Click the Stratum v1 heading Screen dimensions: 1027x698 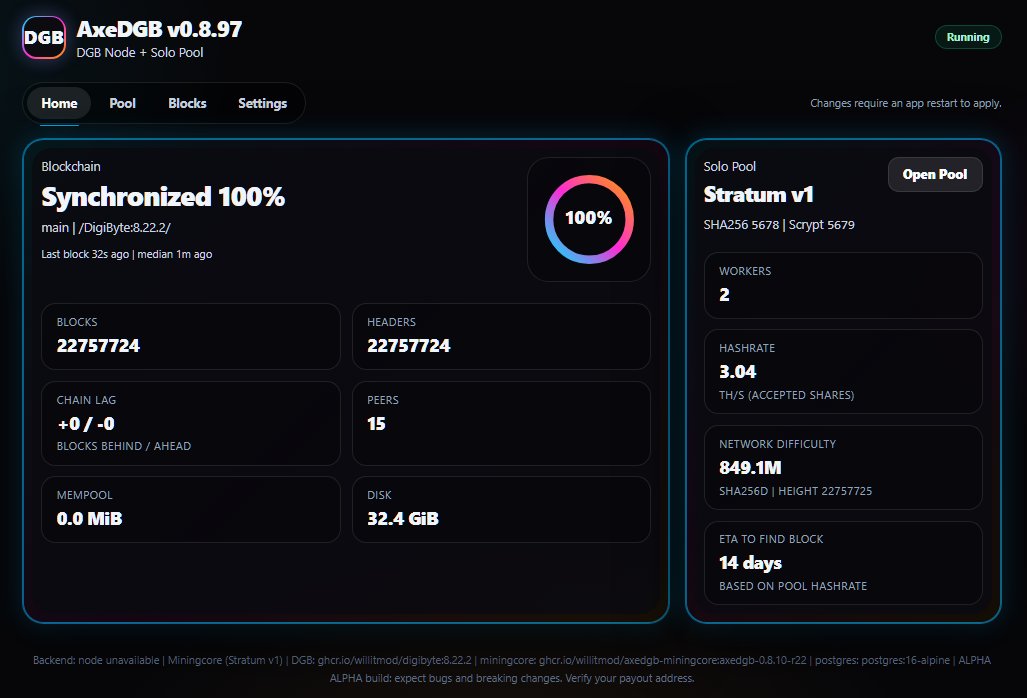pos(758,194)
